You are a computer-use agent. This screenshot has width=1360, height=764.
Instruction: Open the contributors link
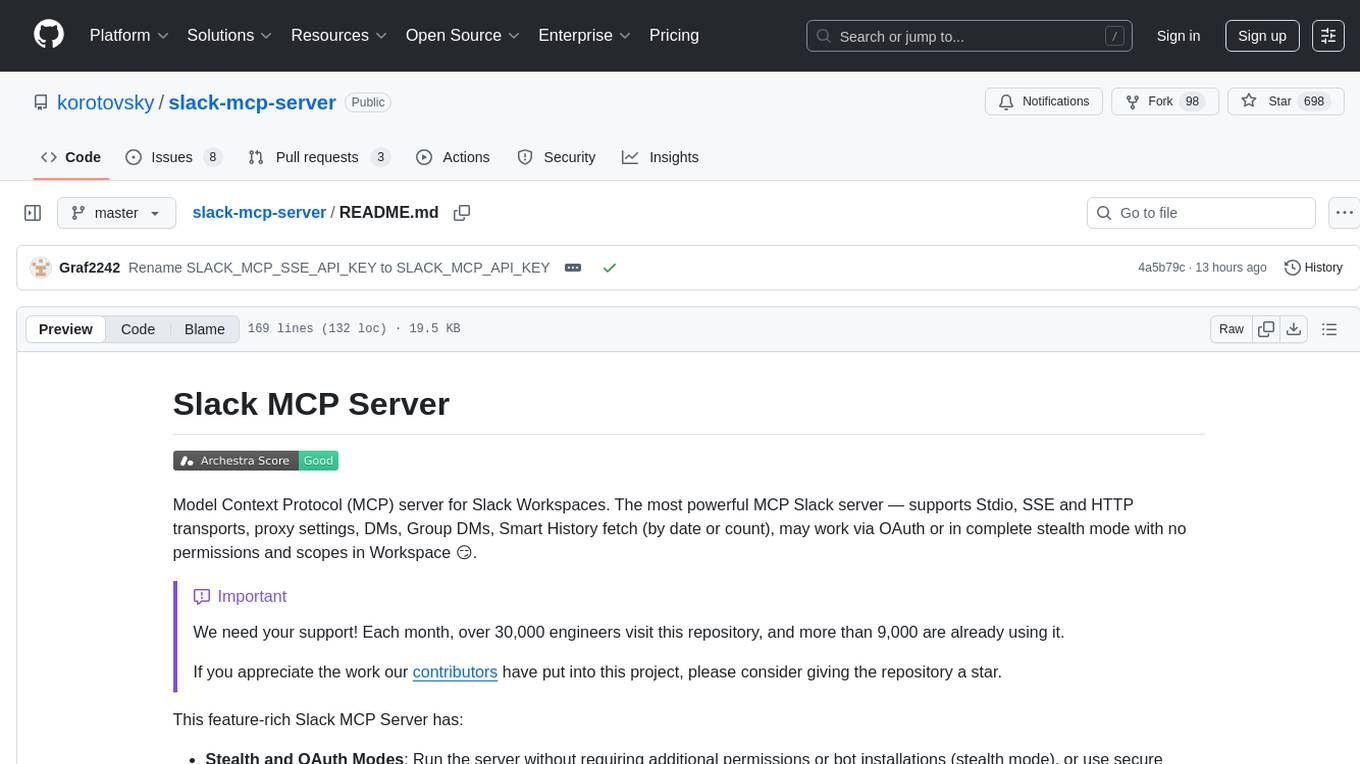pos(455,672)
